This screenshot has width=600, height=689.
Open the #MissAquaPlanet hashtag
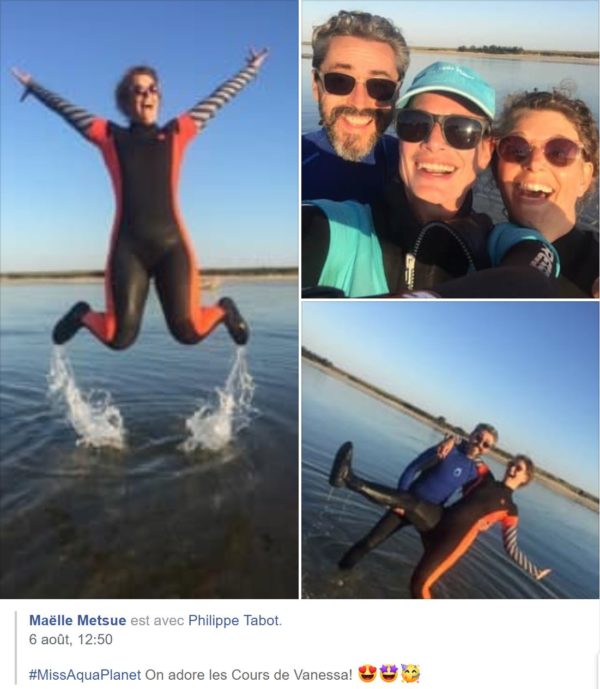click(85, 674)
